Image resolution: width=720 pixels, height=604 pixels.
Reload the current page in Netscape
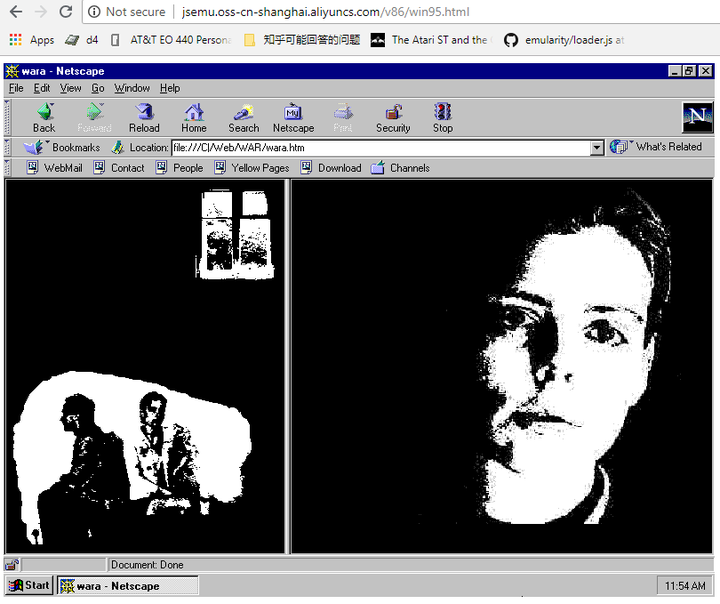click(144, 116)
